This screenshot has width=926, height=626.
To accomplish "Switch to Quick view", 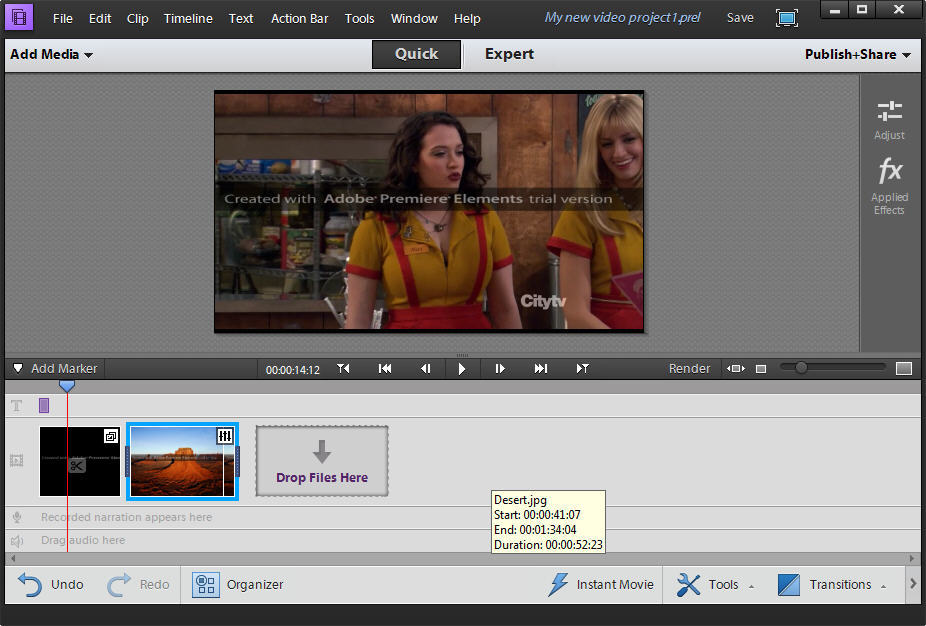I will (416, 54).
